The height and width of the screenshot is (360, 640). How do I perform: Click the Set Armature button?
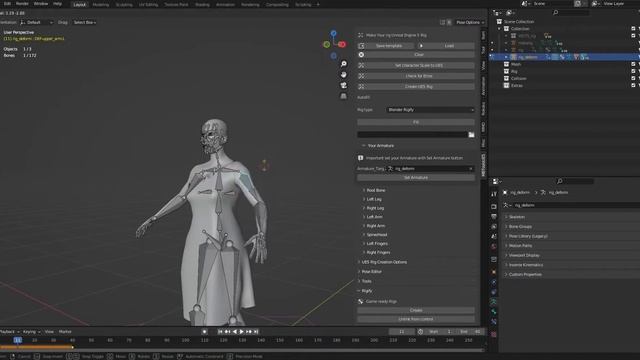(416, 178)
